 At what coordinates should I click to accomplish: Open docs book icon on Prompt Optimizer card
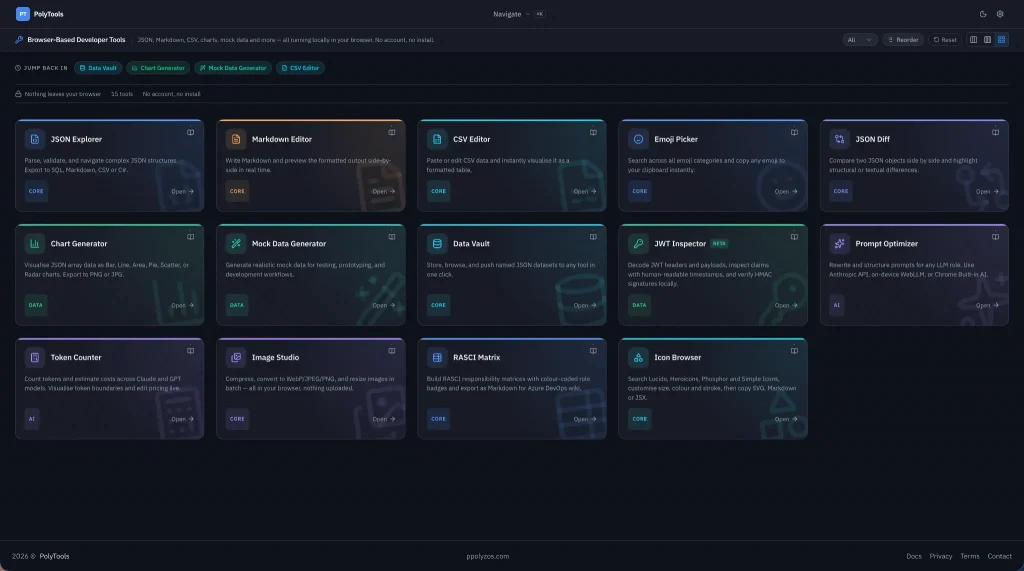(x=995, y=237)
